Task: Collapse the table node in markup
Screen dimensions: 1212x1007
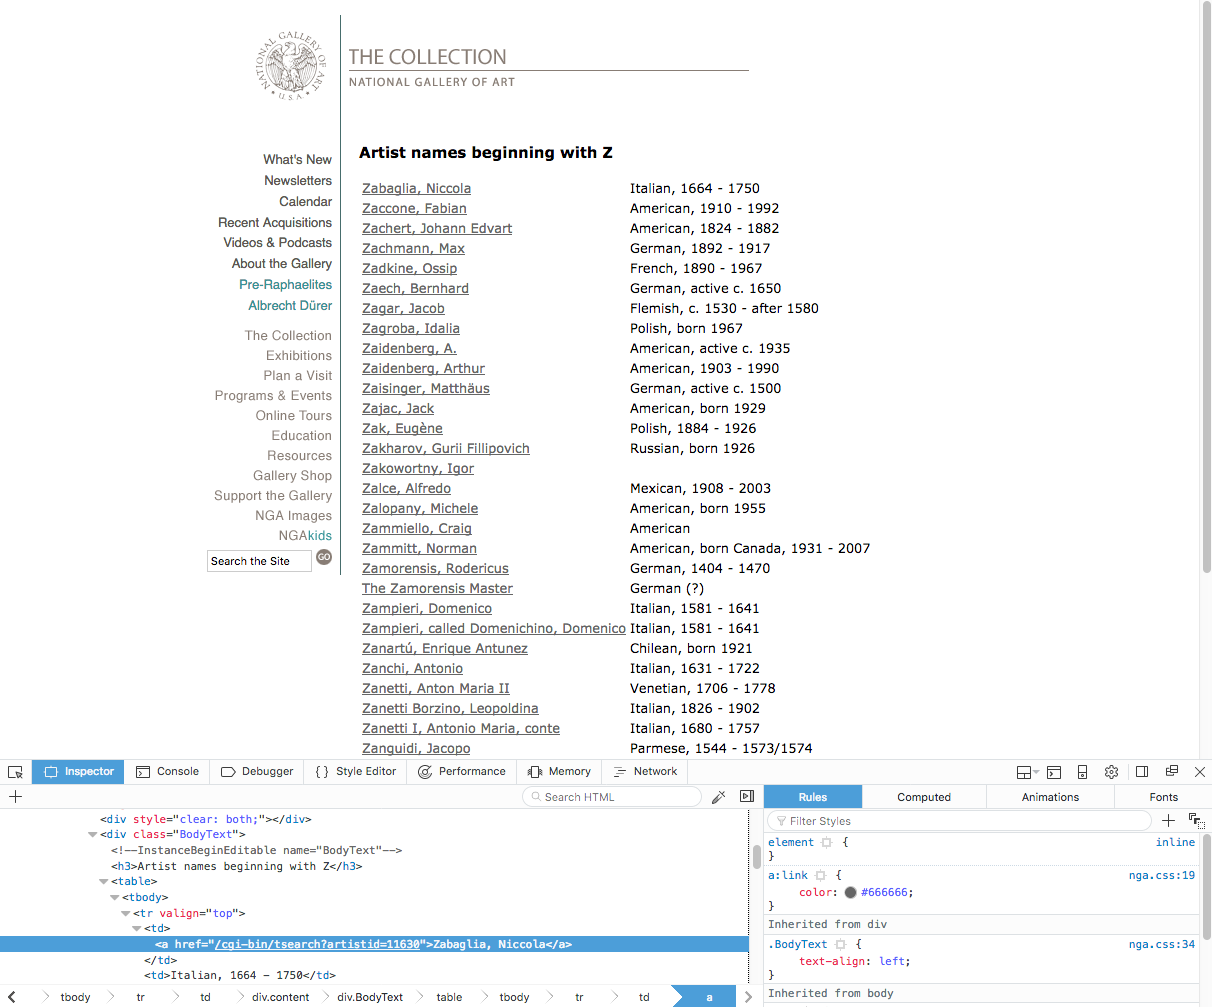Action: pos(104,882)
